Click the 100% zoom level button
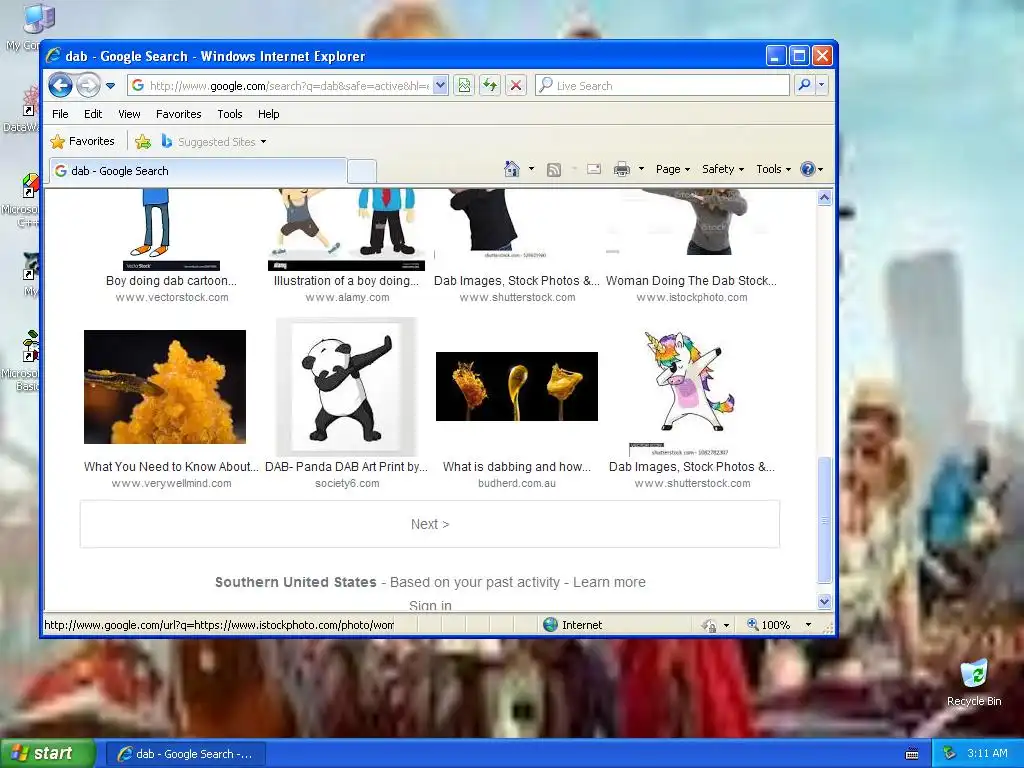 point(769,625)
